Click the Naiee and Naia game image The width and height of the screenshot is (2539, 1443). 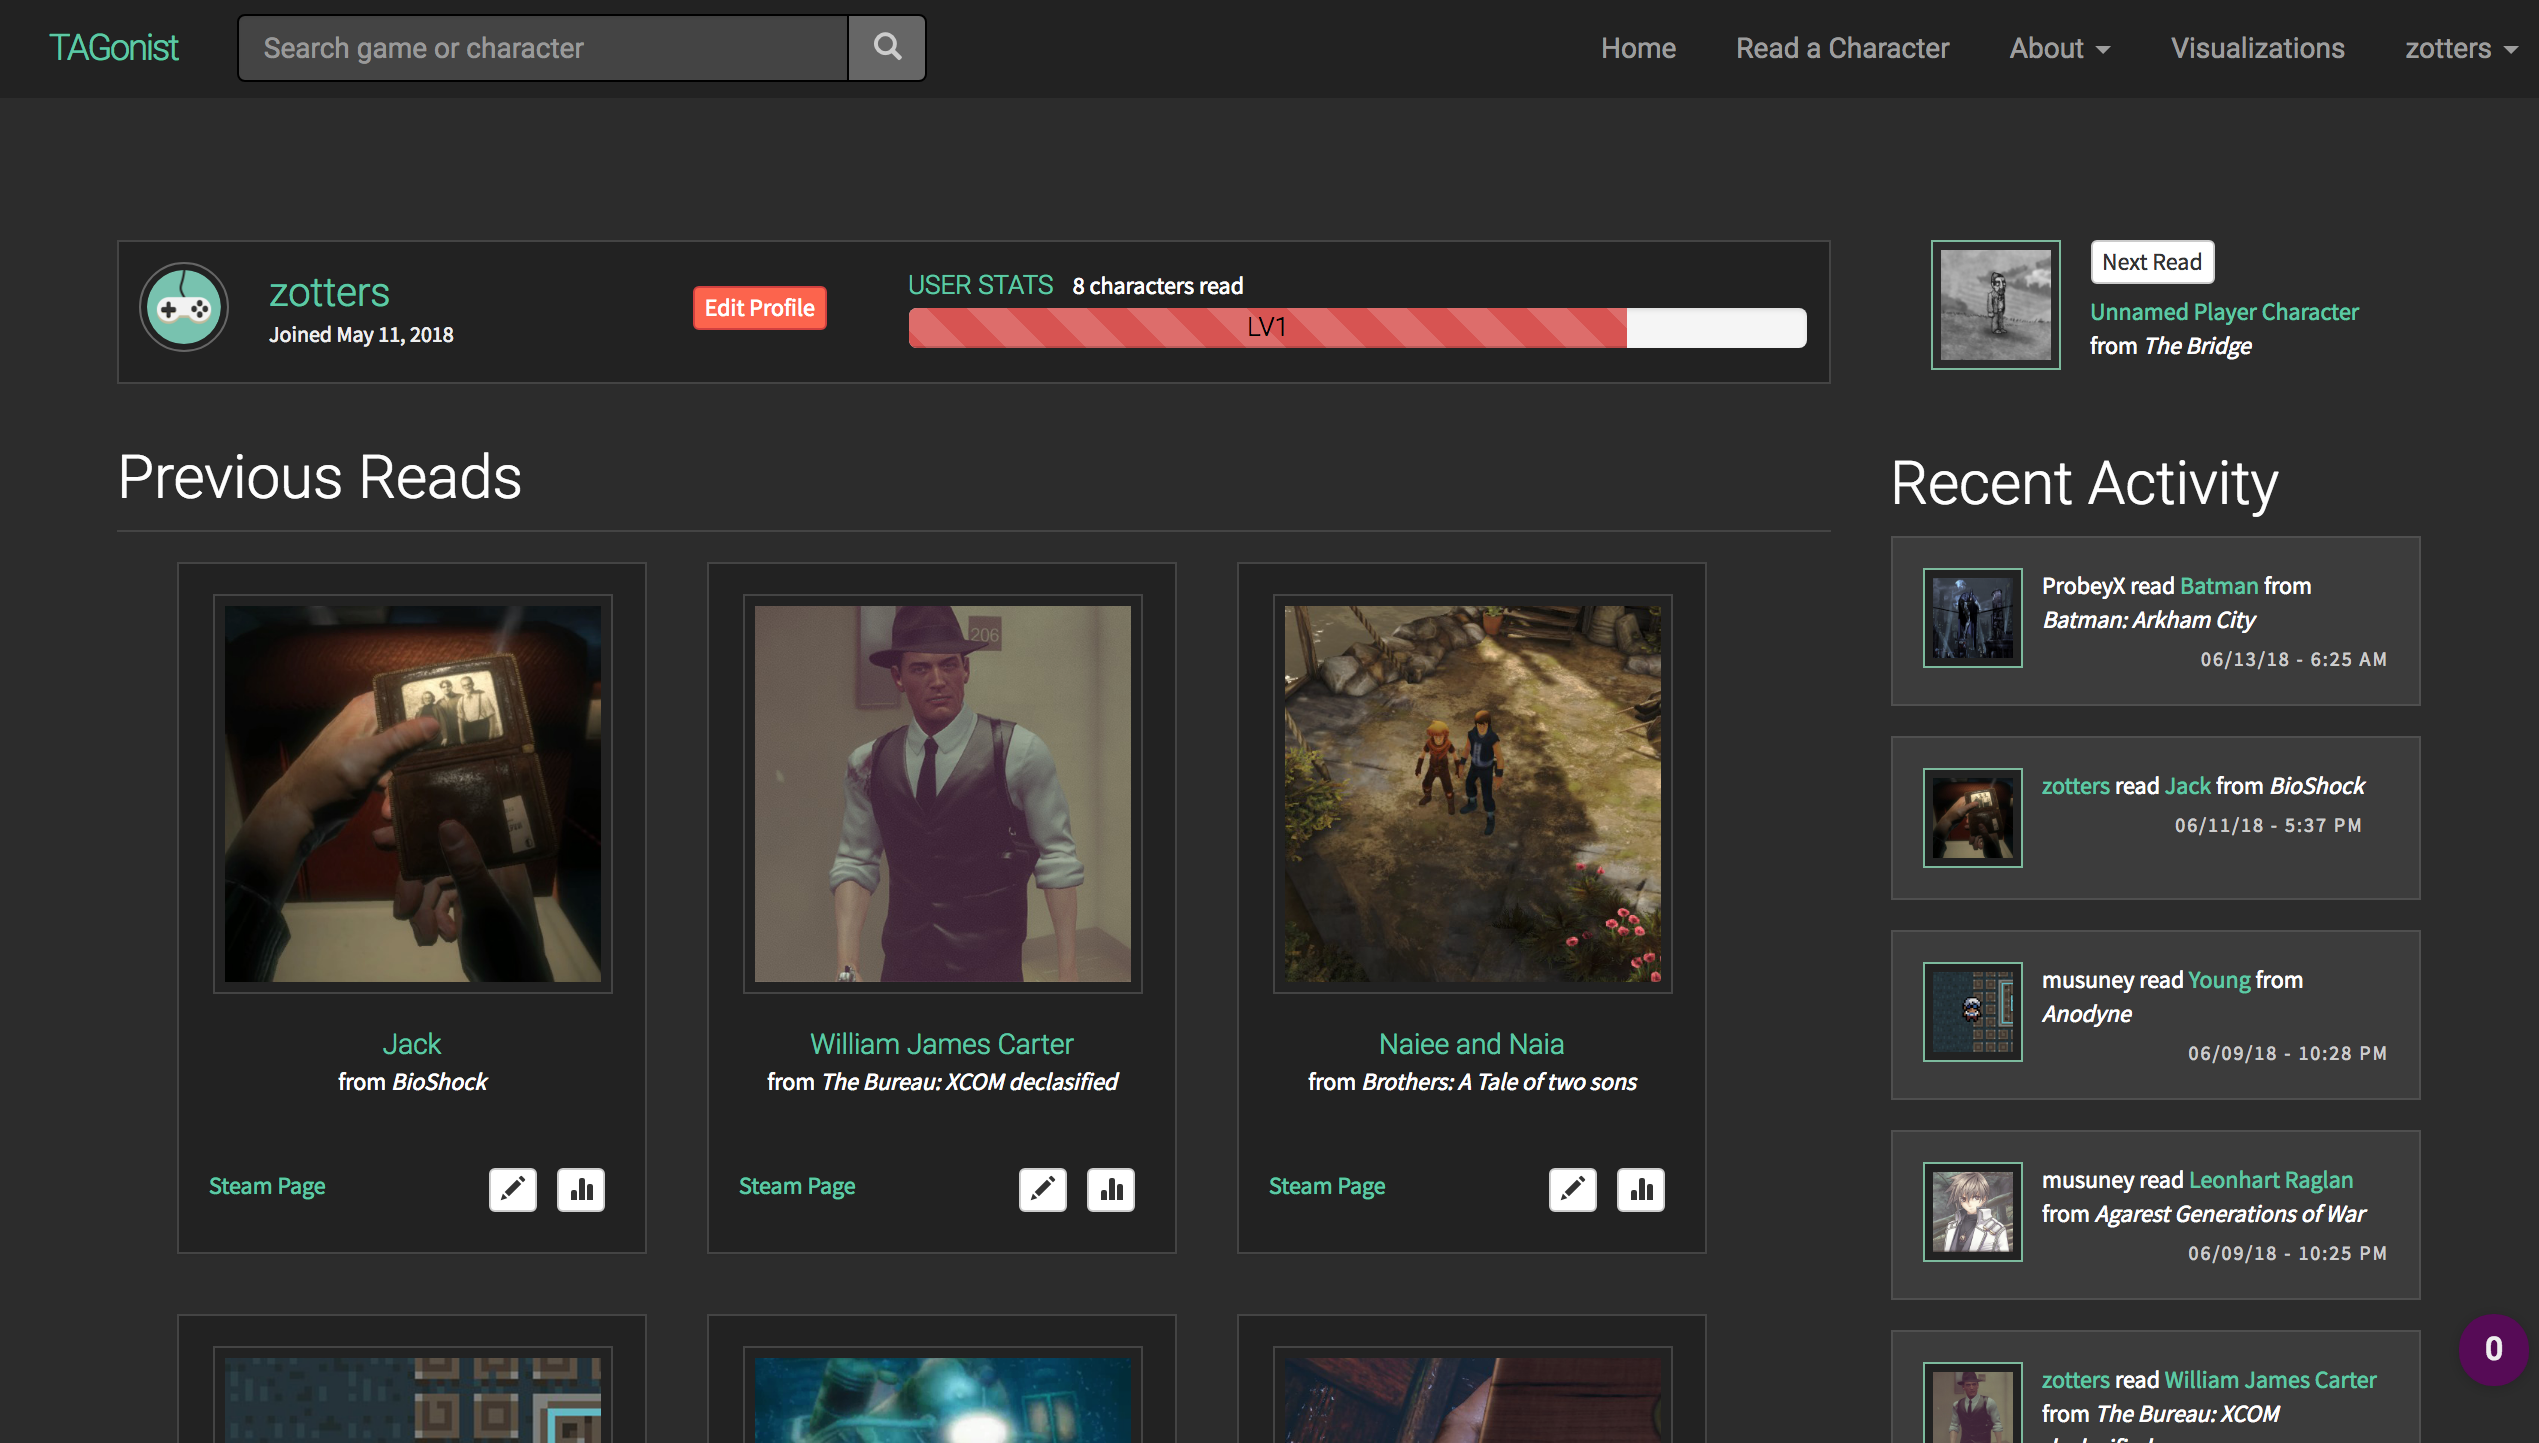[1473, 794]
